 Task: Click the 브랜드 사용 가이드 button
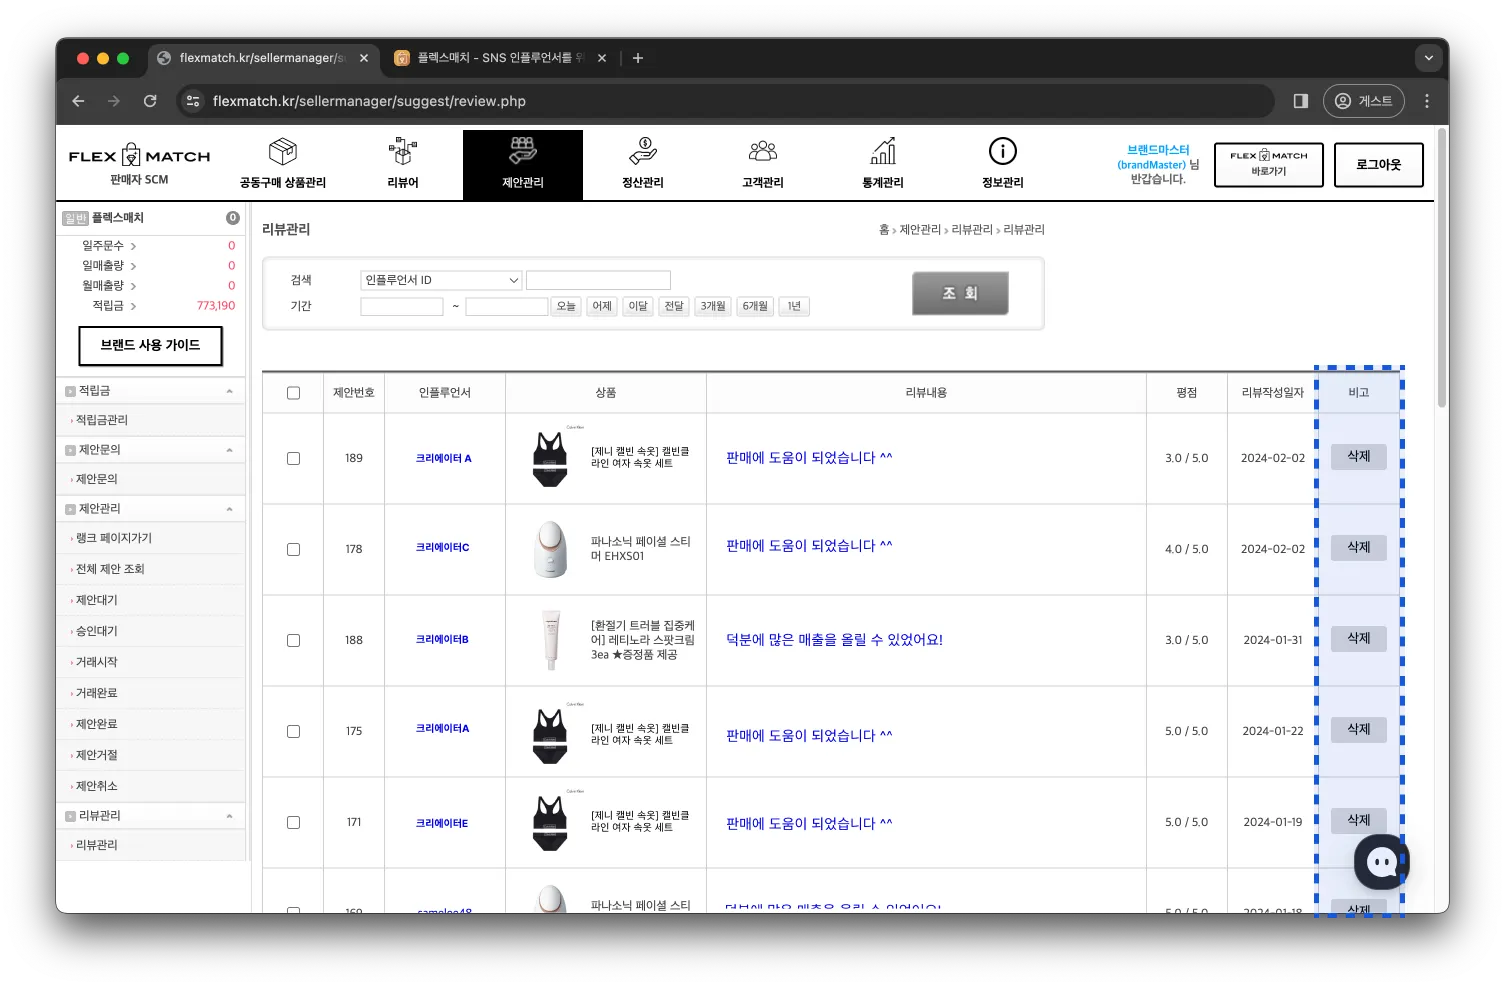(150, 345)
